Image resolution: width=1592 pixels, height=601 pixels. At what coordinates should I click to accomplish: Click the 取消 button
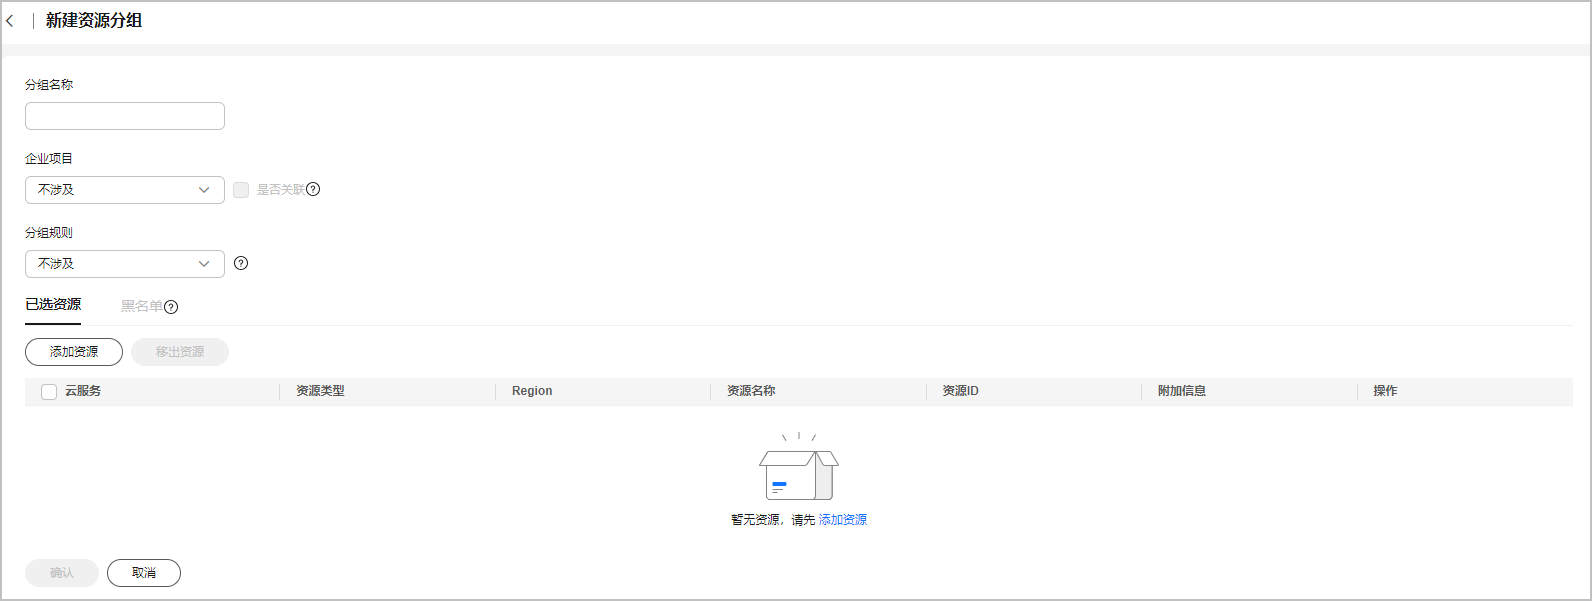144,573
